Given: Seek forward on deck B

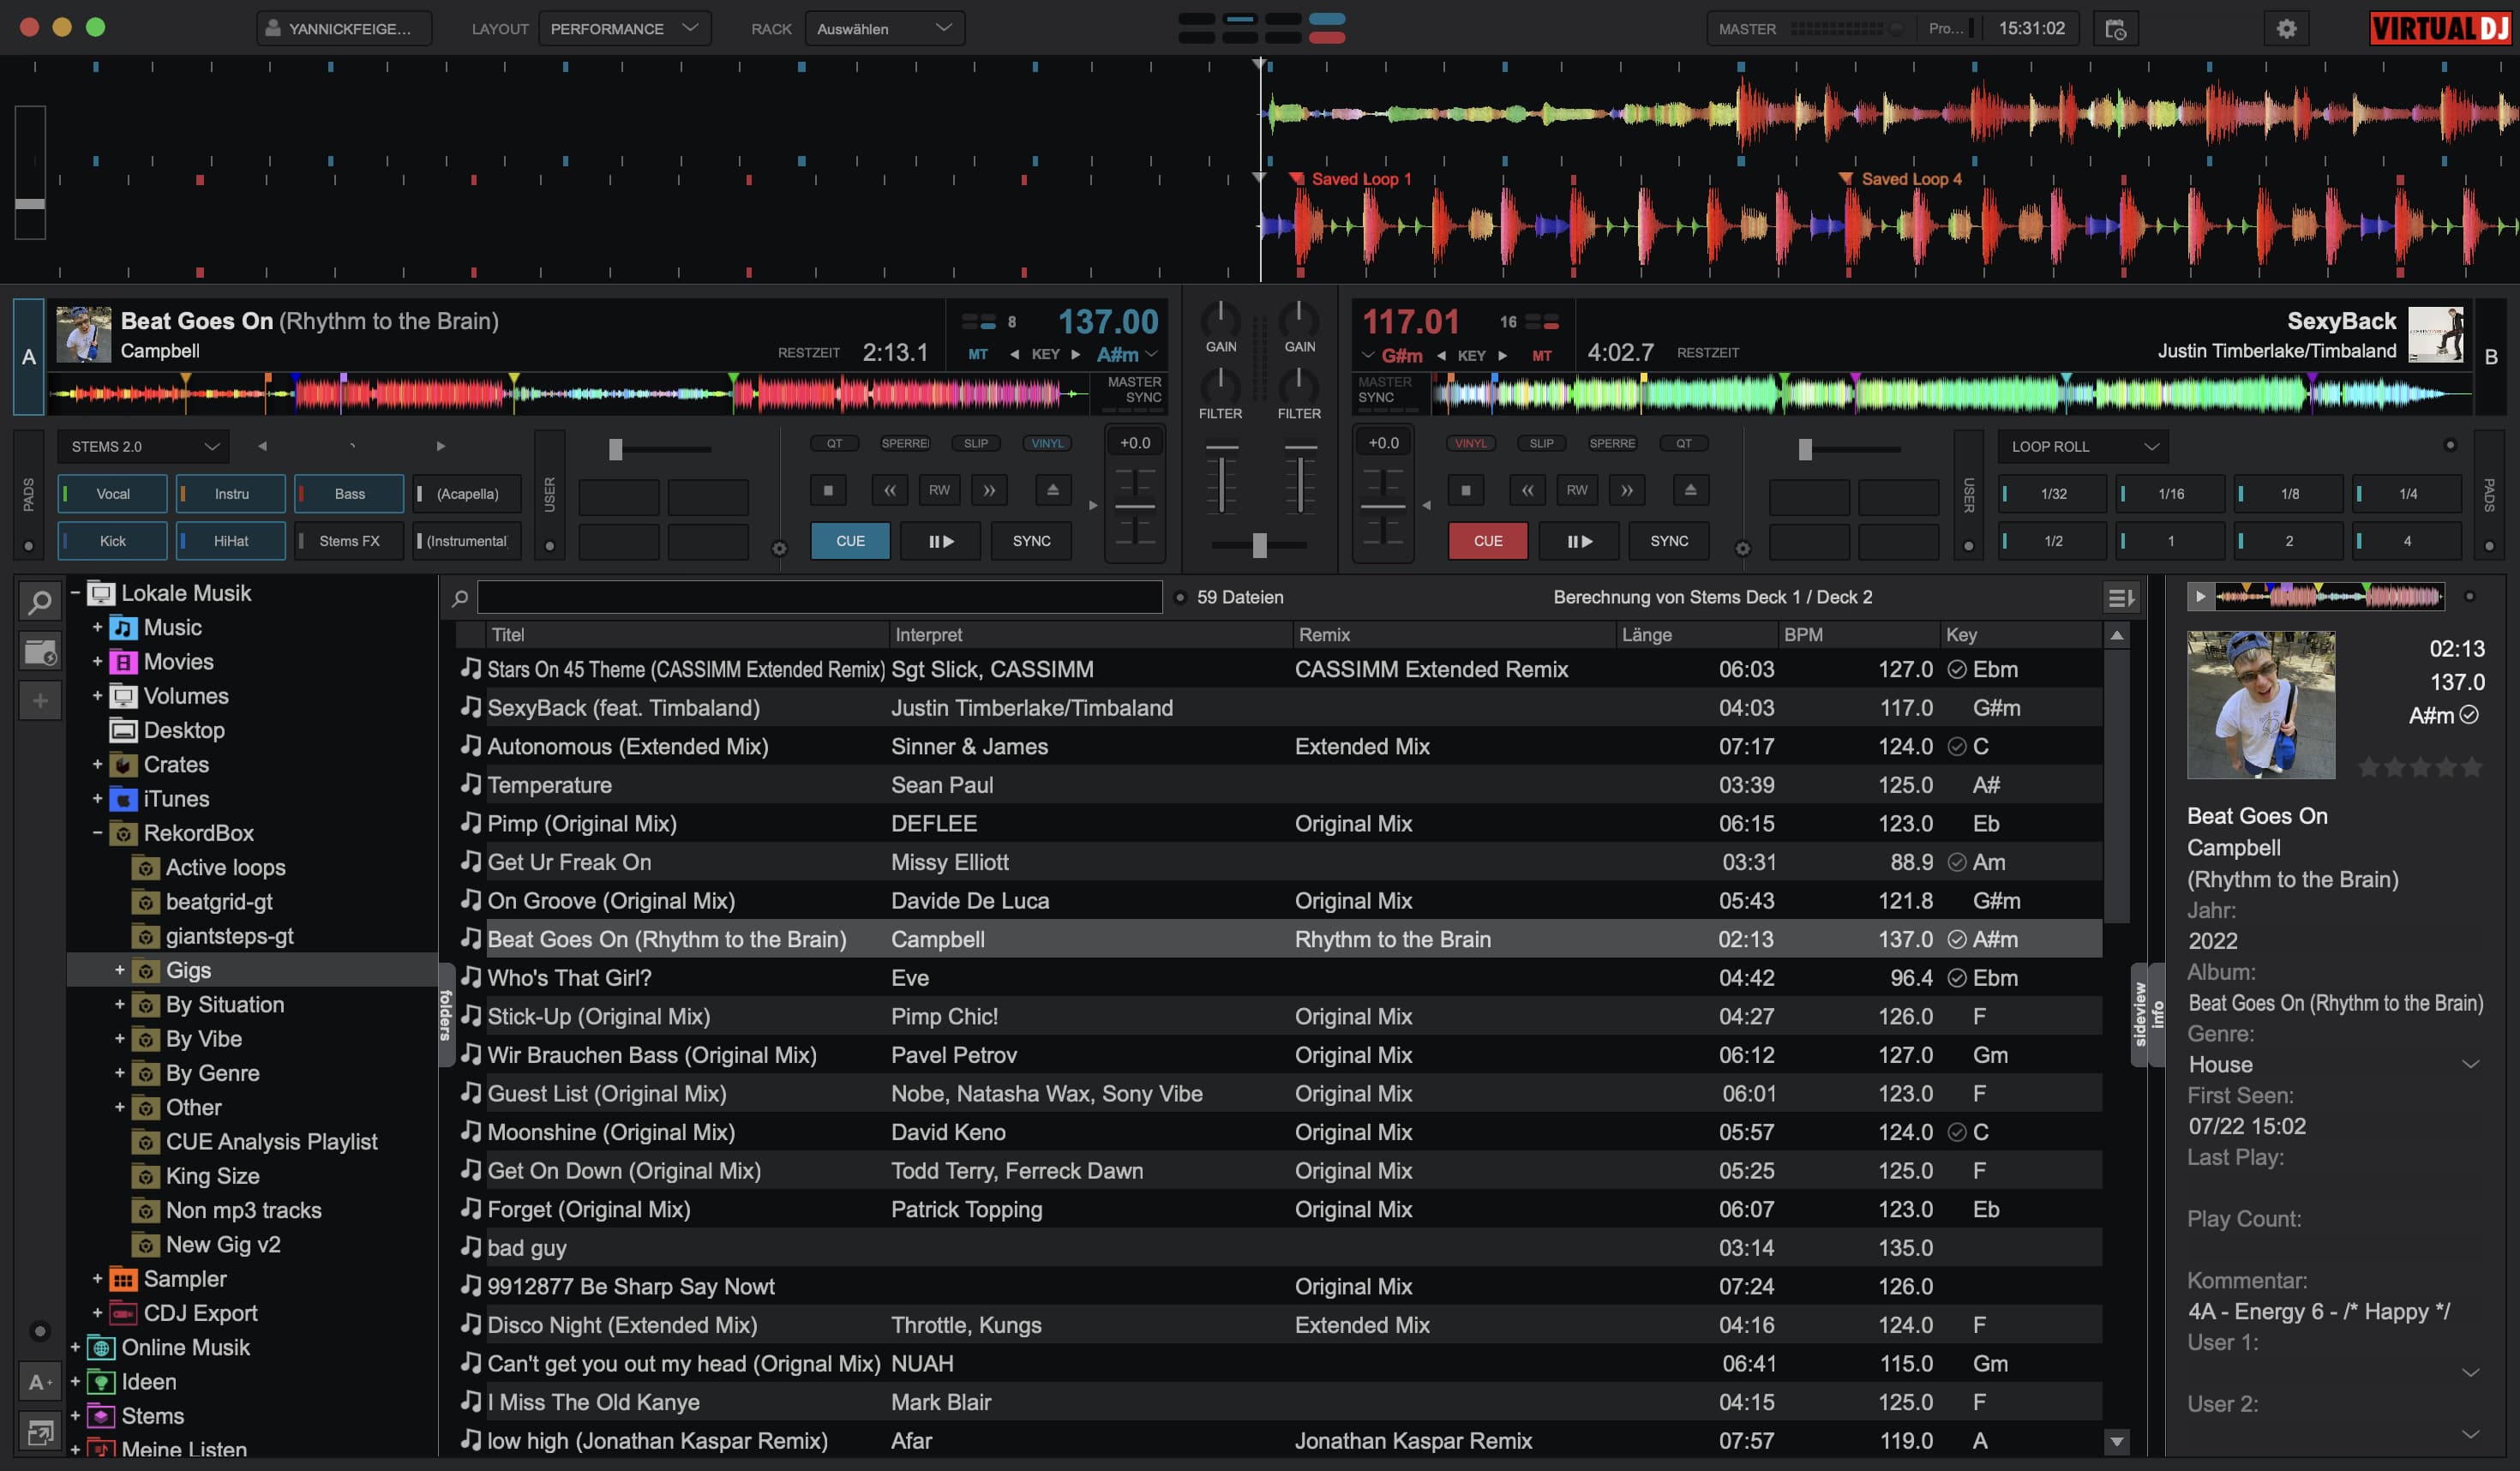Looking at the screenshot, I should [x=1627, y=490].
